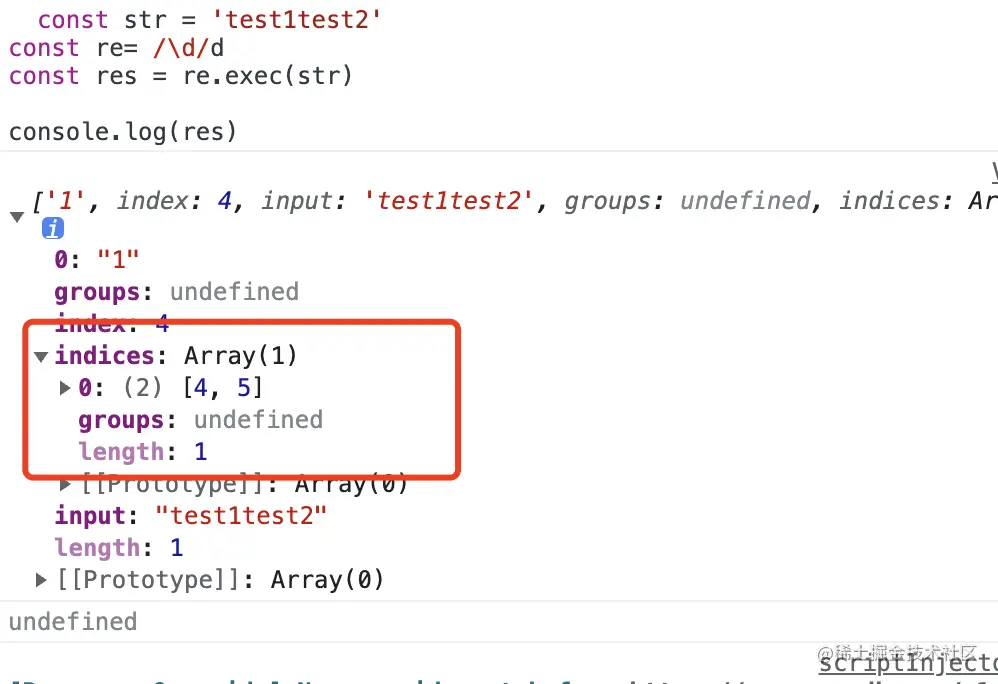Click groups: undefined inside indices
The image size is (998, 684).
(200, 420)
